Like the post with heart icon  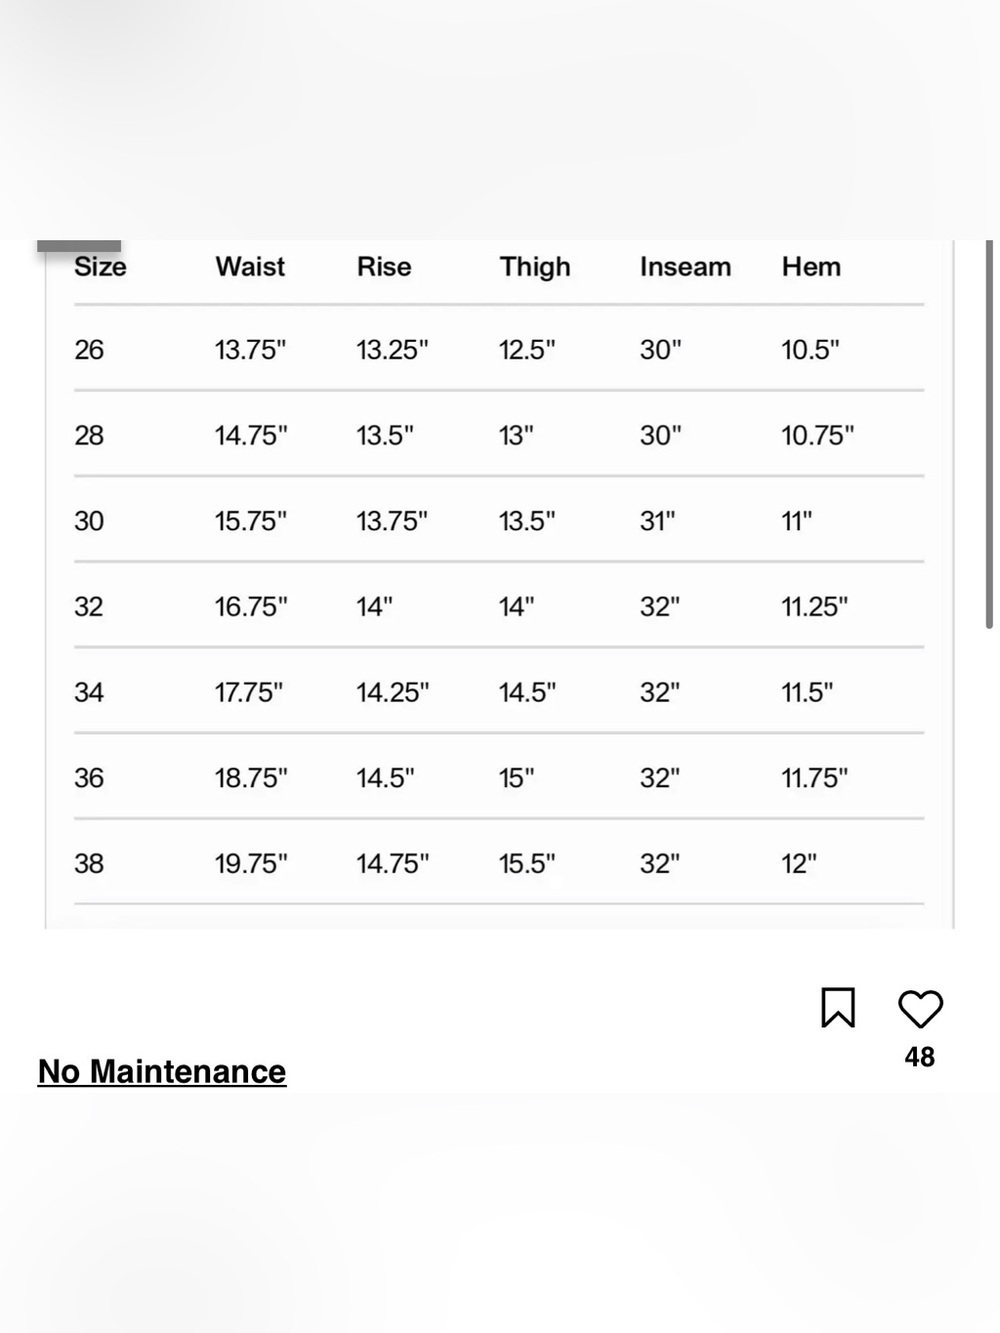point(920,1009)
